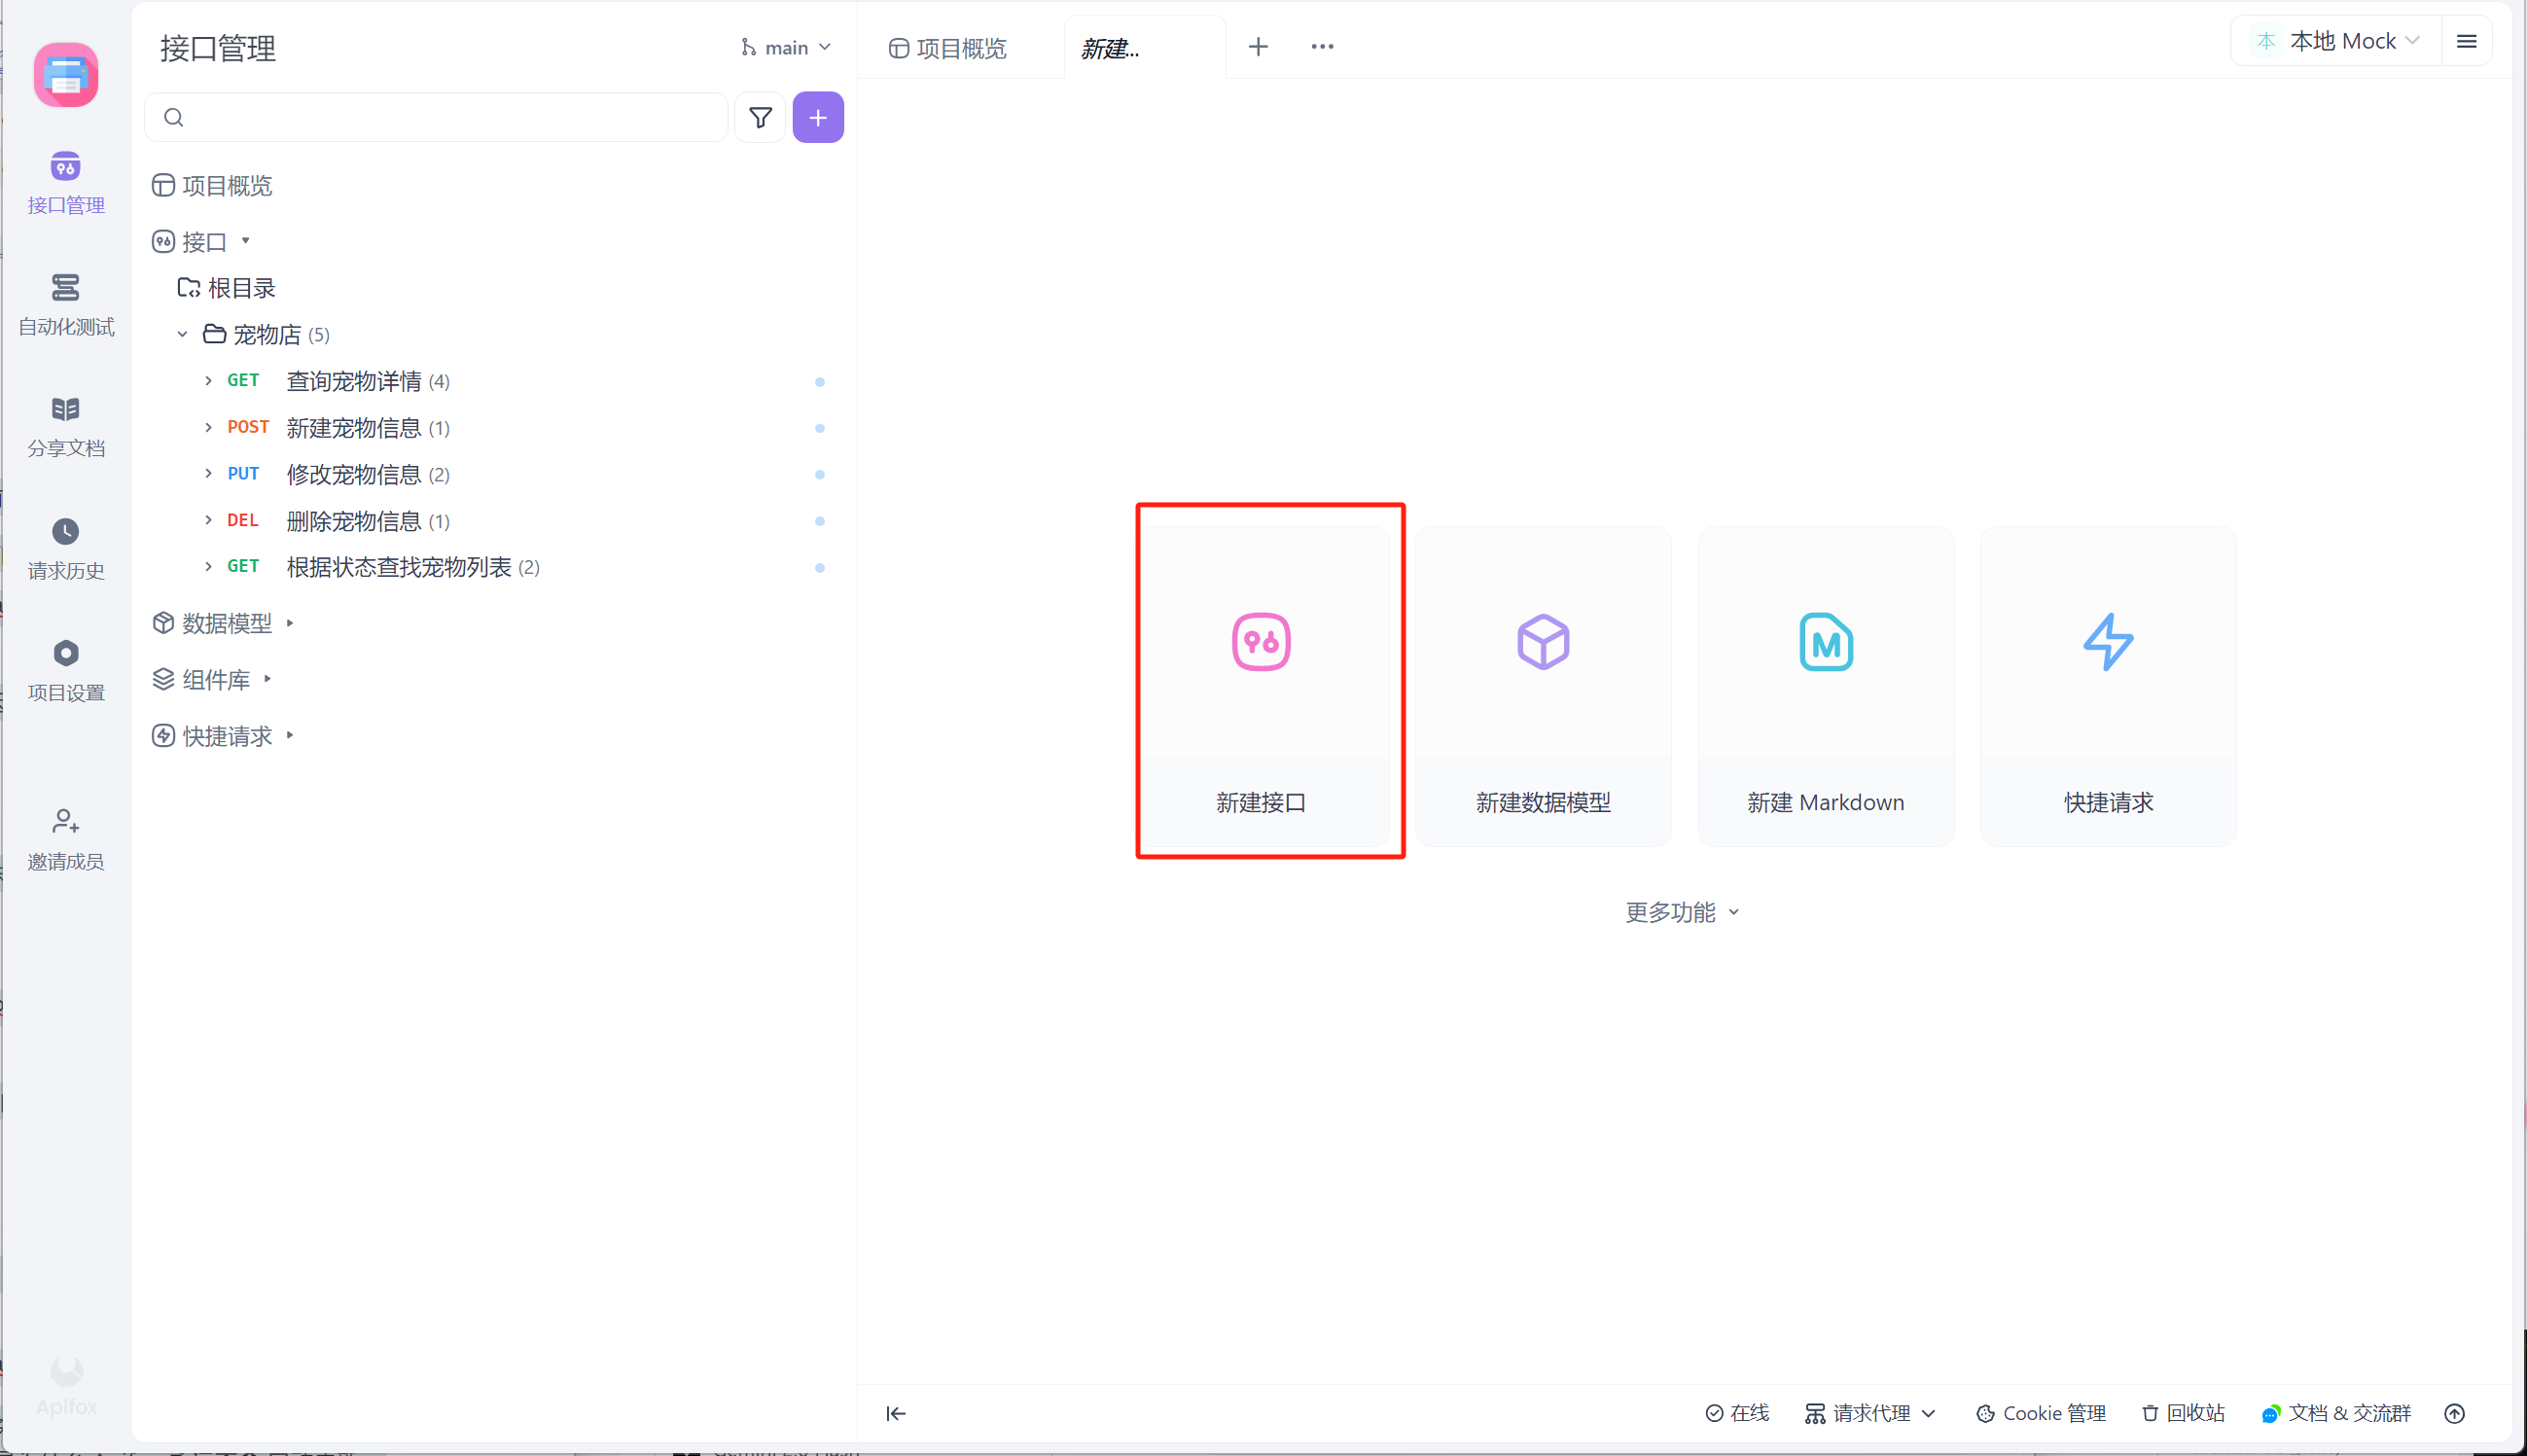Click 快捷请求 lightning card
2527x1456 pixels.
(2107, 686)
